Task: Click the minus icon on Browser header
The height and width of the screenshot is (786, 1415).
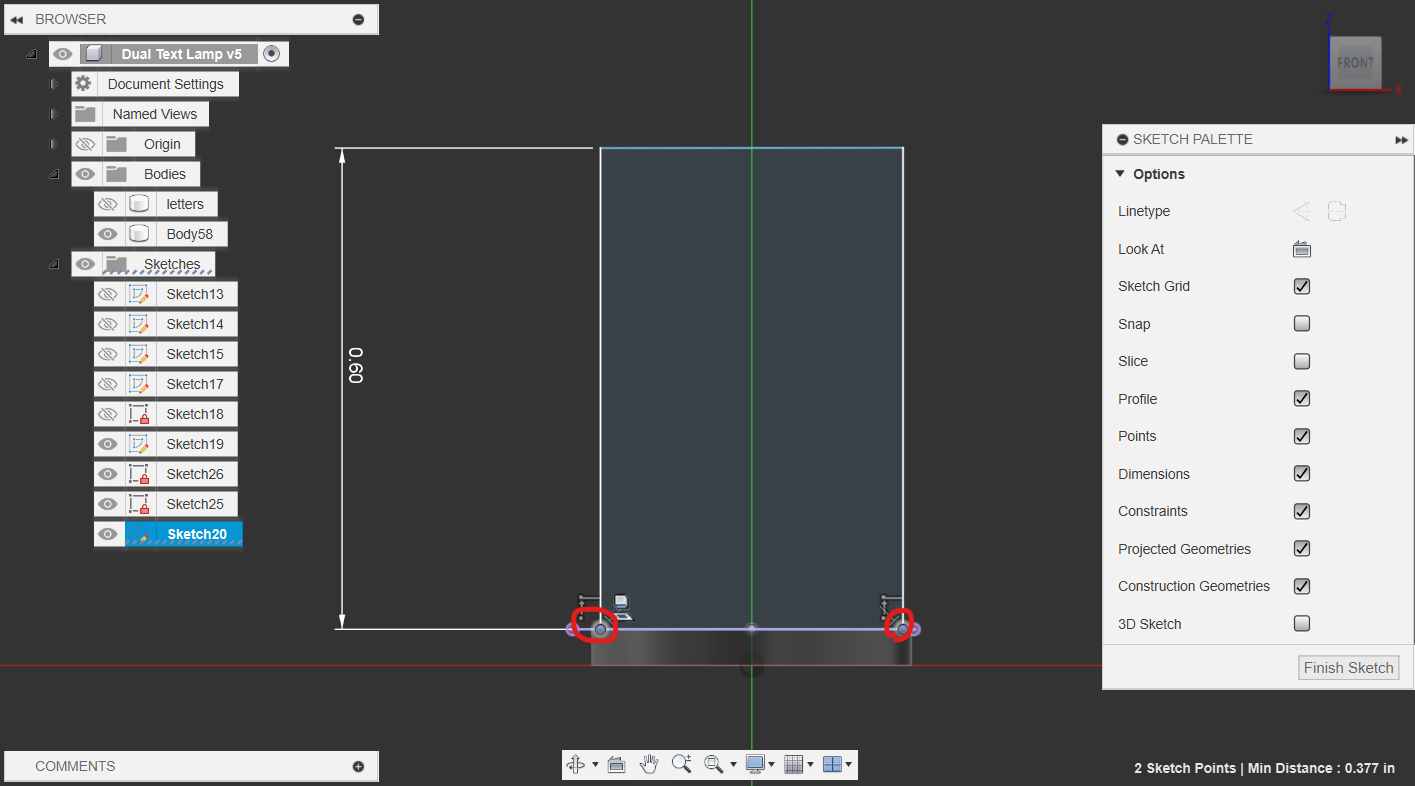Action: tap(358, 19)
